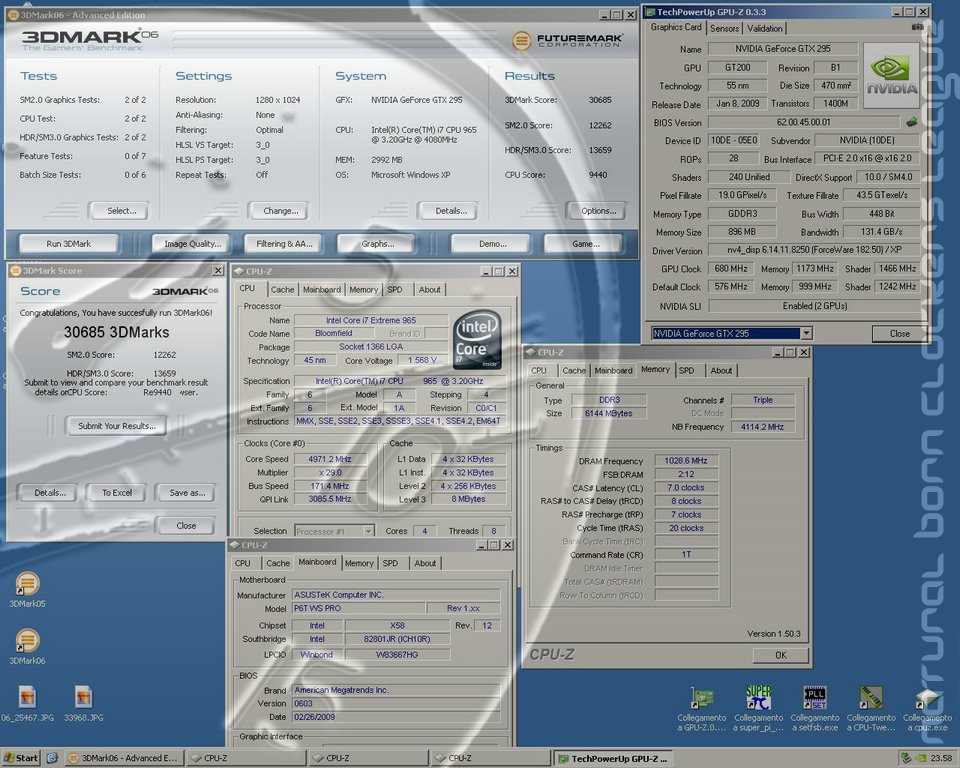
Task: Export score with To Excel button
Action: [117, 492]
